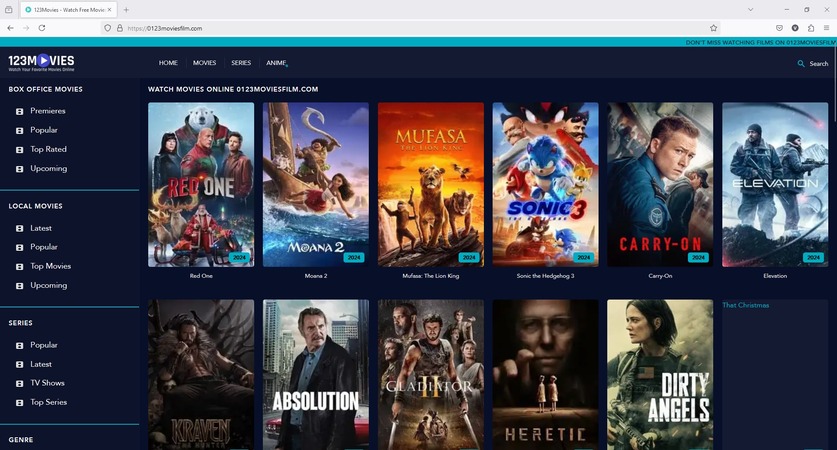Click the Pocket save icon in toolbar
Screen dimensions: 837x450
coord(779,28)
